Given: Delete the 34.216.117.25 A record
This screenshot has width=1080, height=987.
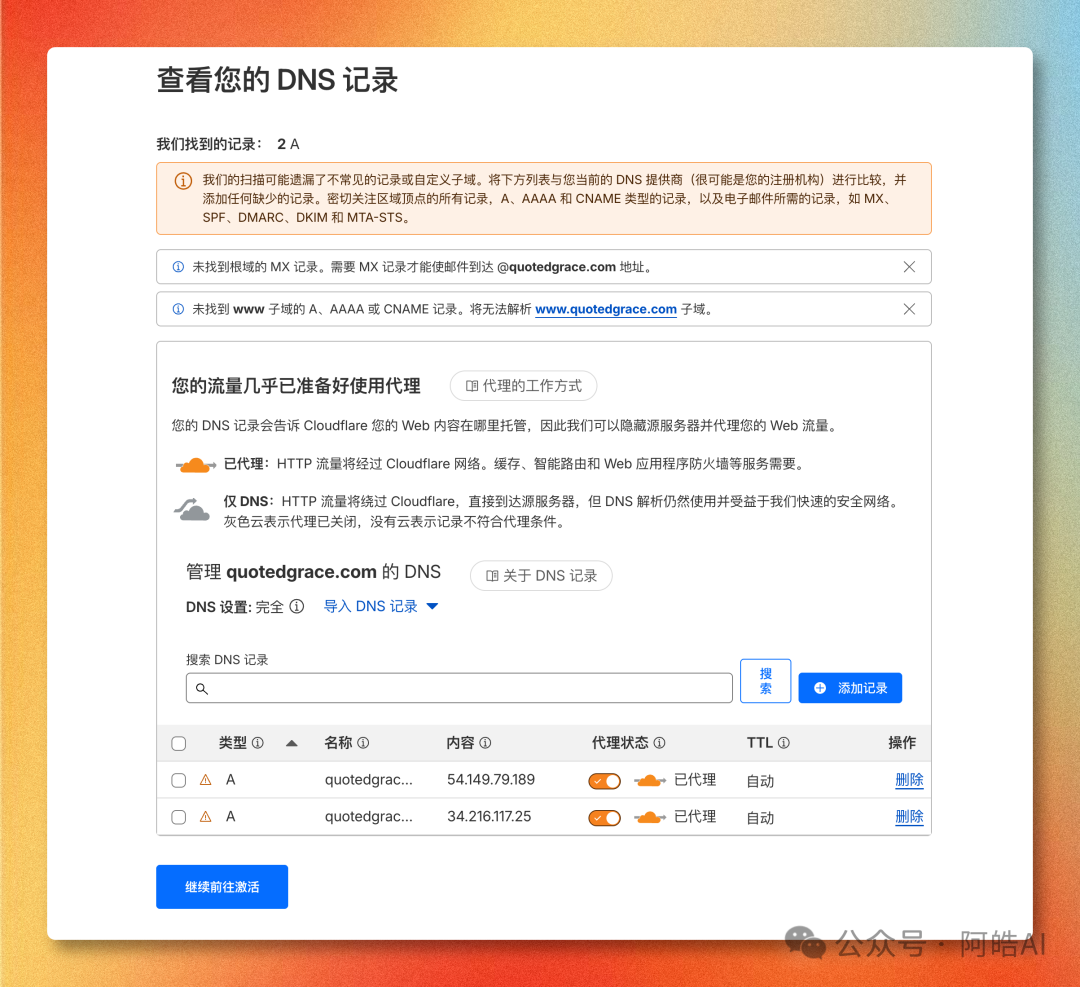Looking at the screenshot, I should (x=909, y=816).
